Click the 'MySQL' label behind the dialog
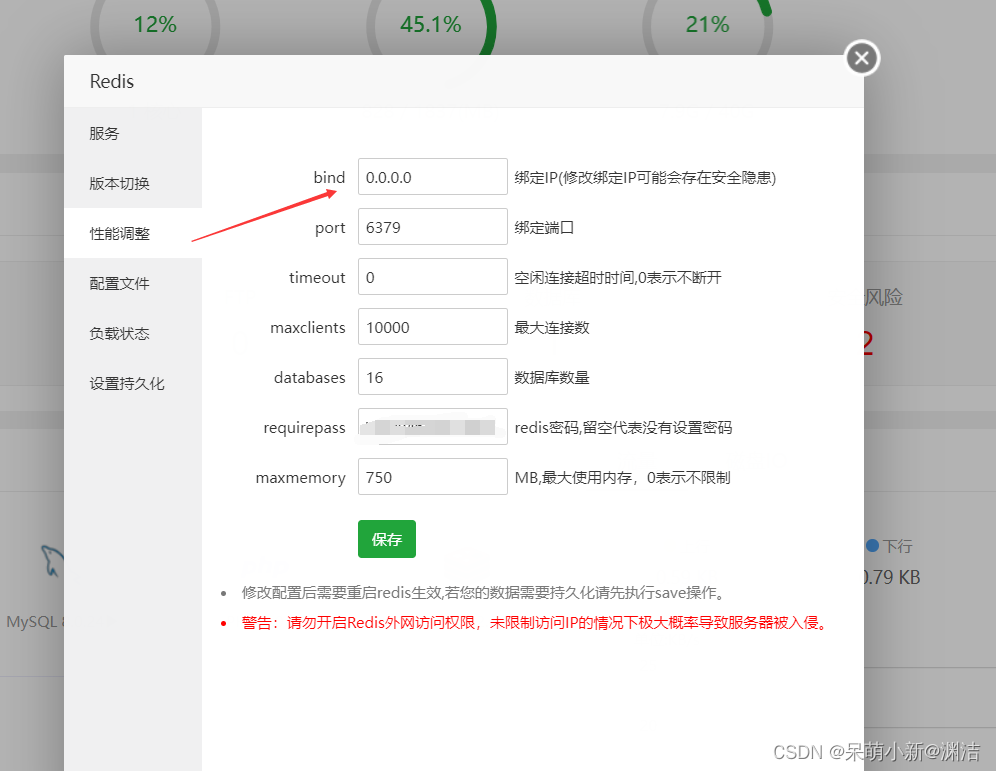 tap(32, 622)
